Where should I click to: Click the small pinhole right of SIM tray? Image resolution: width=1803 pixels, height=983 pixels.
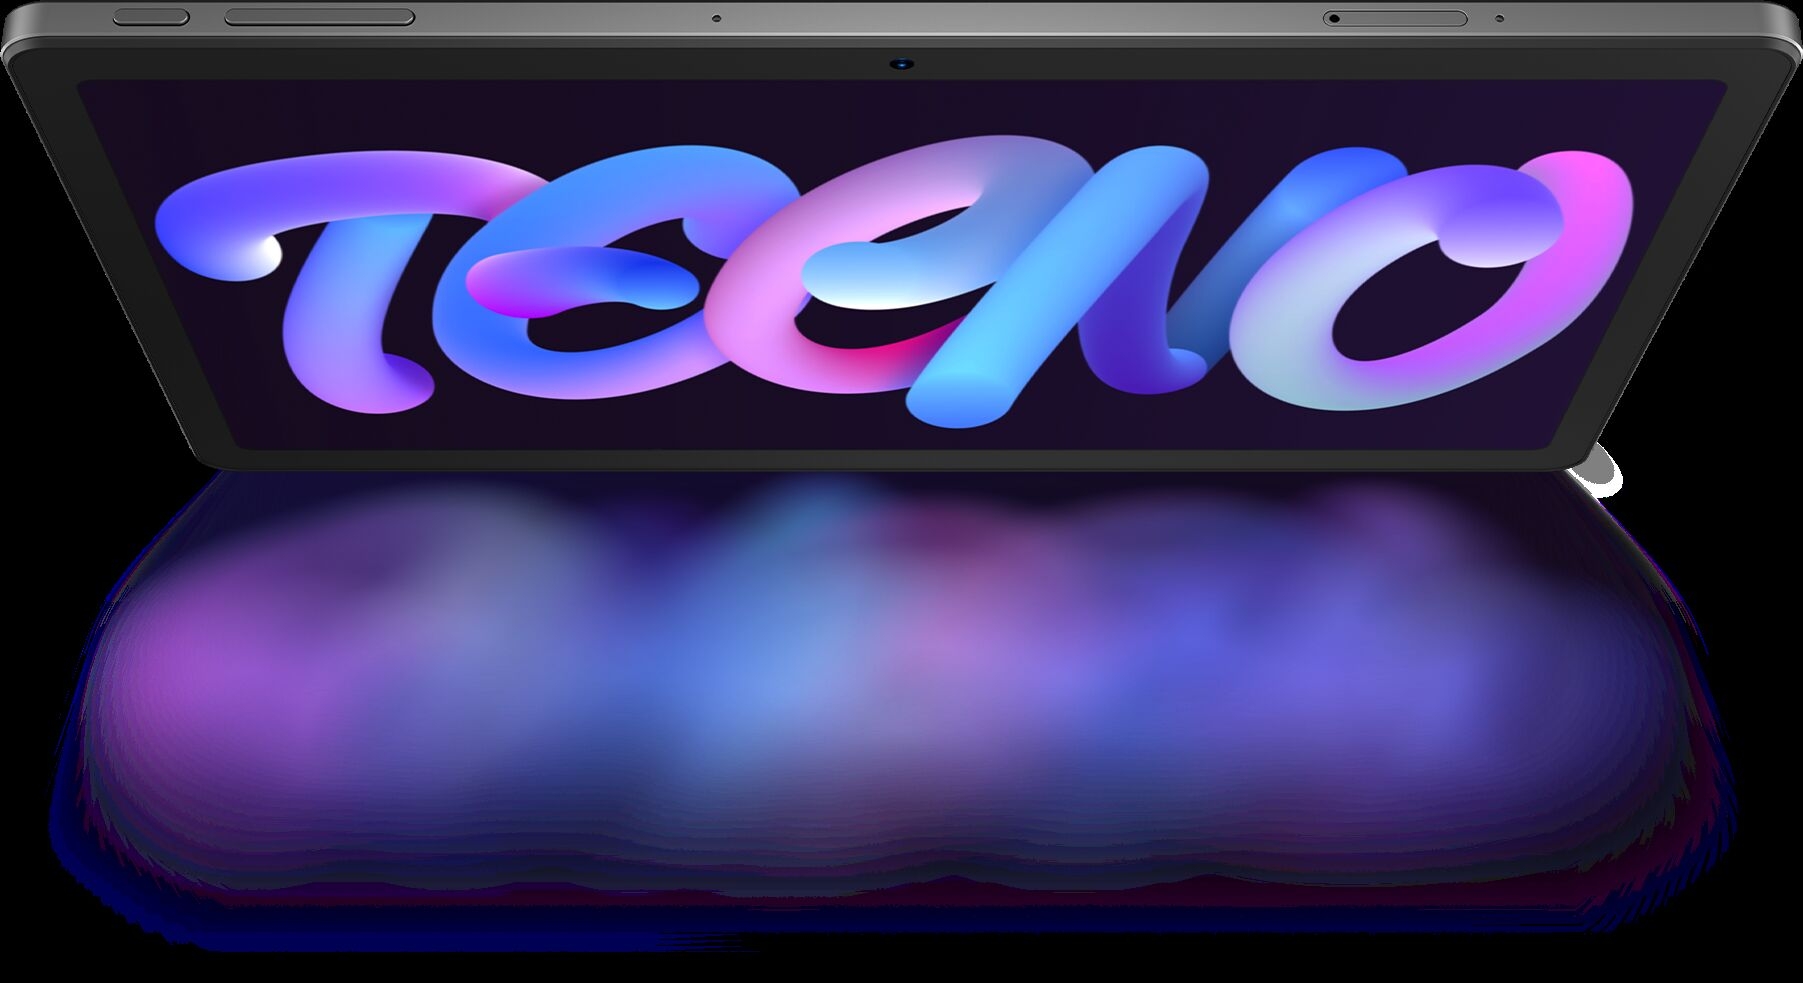(1499, 18)
